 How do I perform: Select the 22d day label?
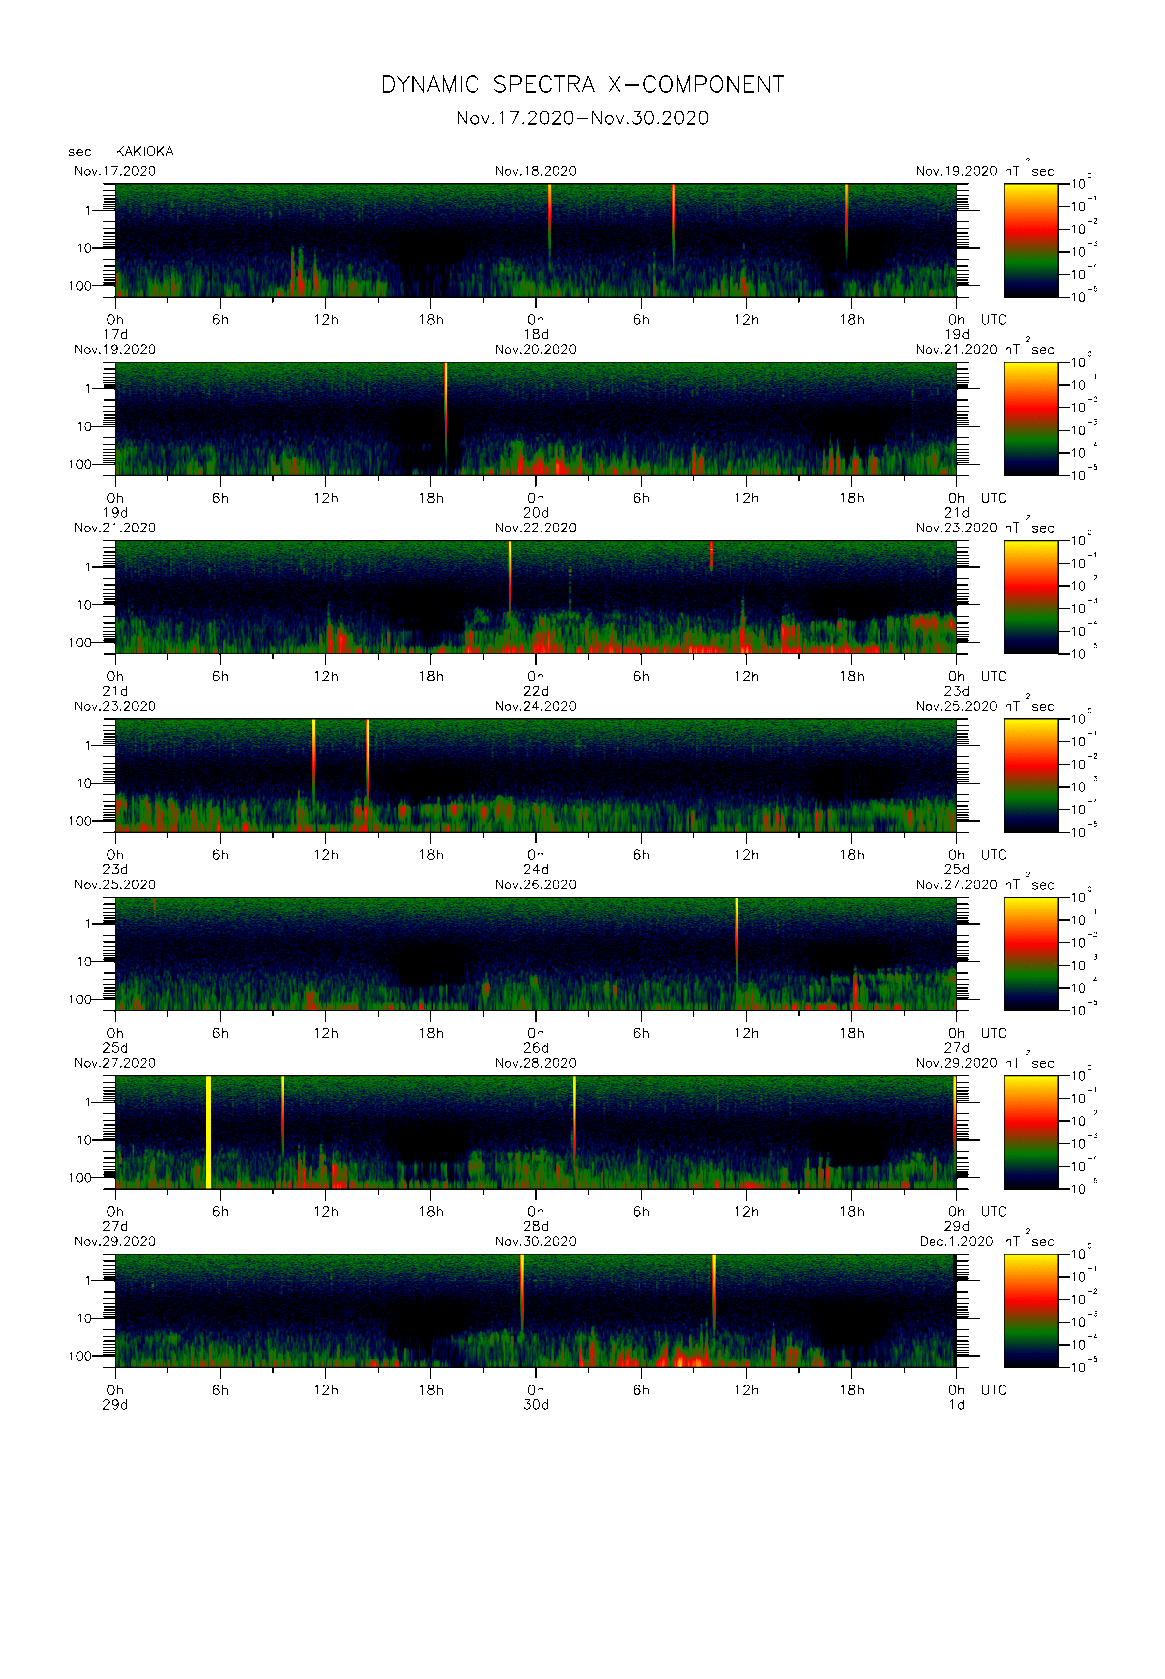[x=537, y=691]
